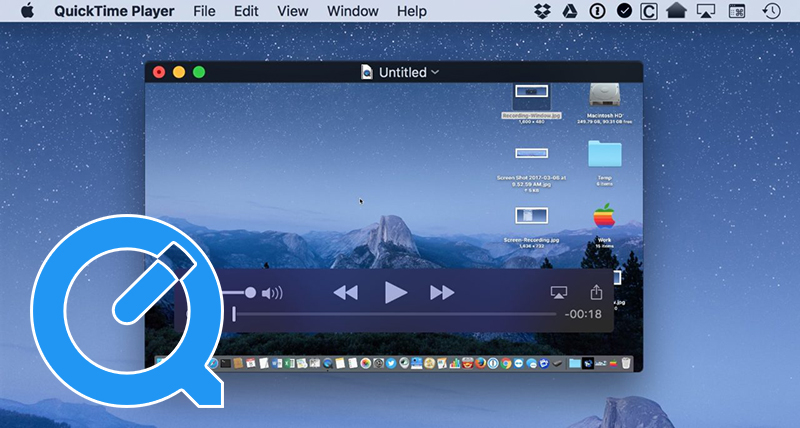
Task: Click the volume slider knob
Action: tap(250, 292)
